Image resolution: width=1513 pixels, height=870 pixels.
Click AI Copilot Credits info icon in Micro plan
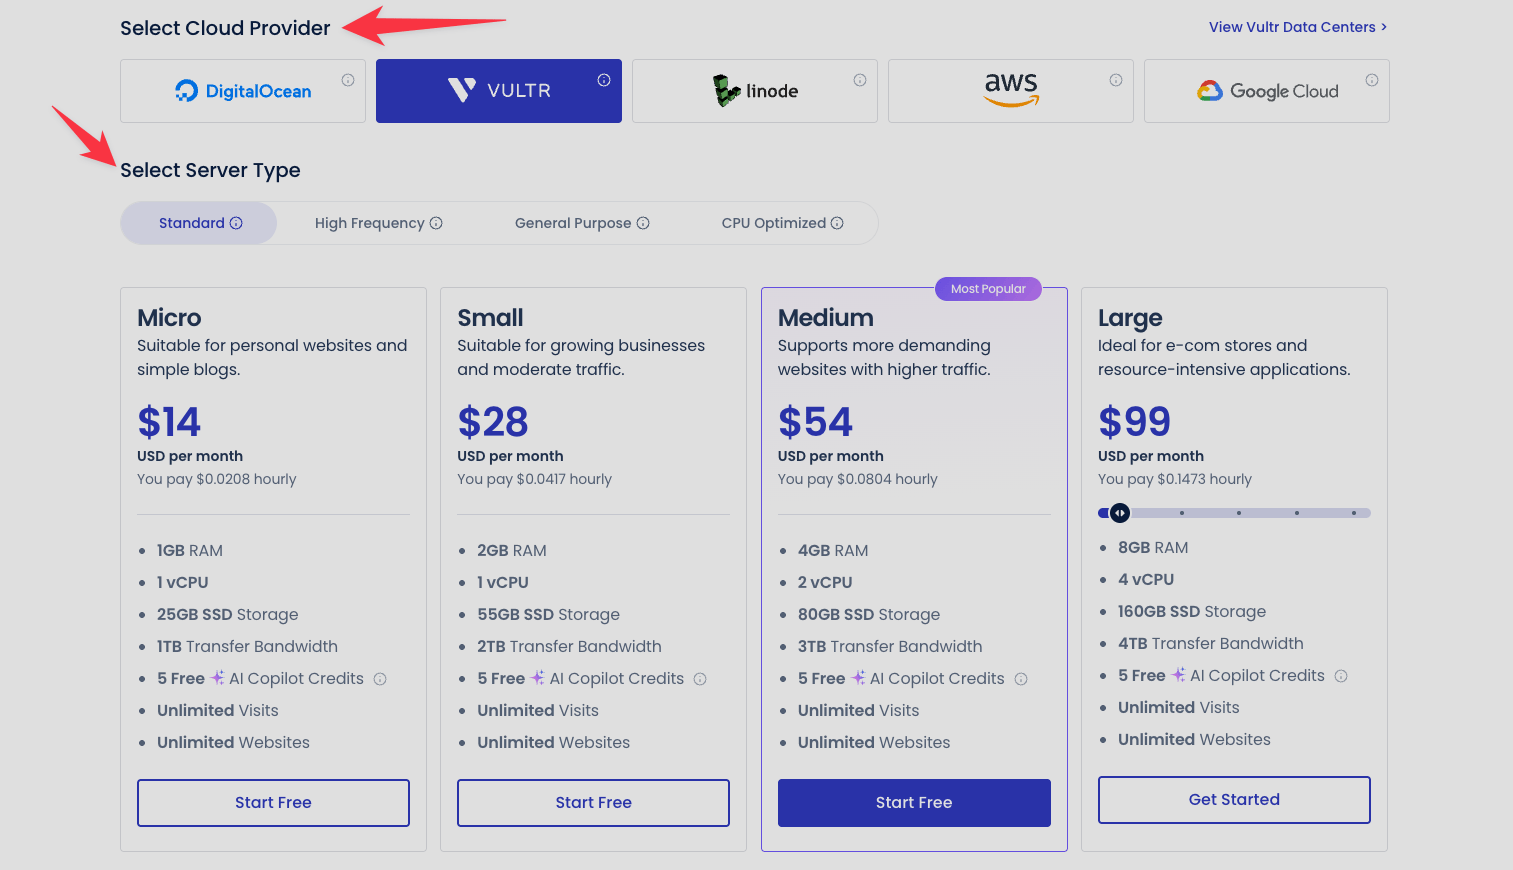coord(380,679)
